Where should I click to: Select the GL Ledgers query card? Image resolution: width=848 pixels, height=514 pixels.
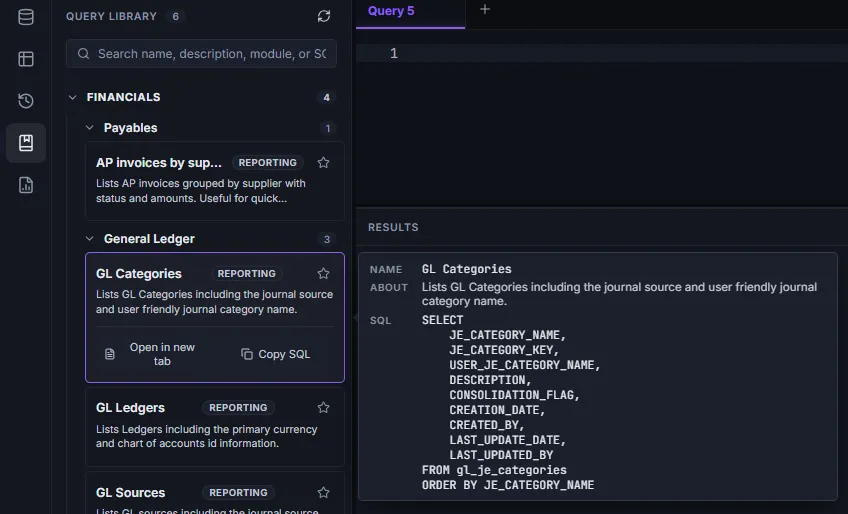click(x=215, y=427)
